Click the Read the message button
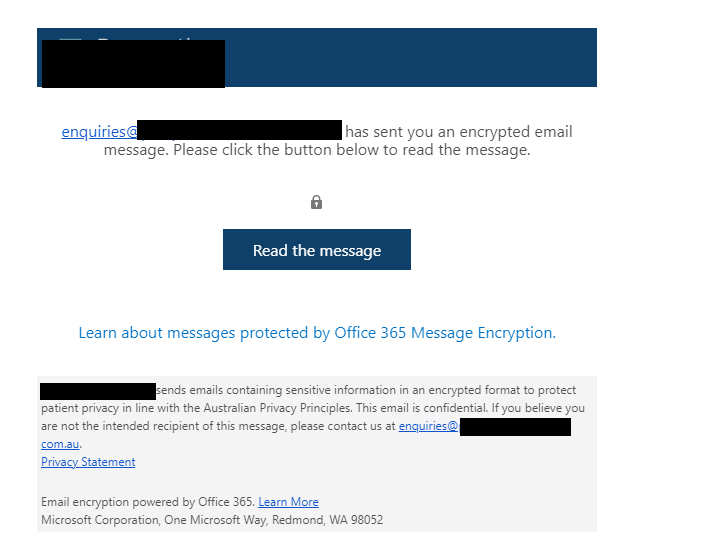Screen dimensions: 710x546 point(316,250)
